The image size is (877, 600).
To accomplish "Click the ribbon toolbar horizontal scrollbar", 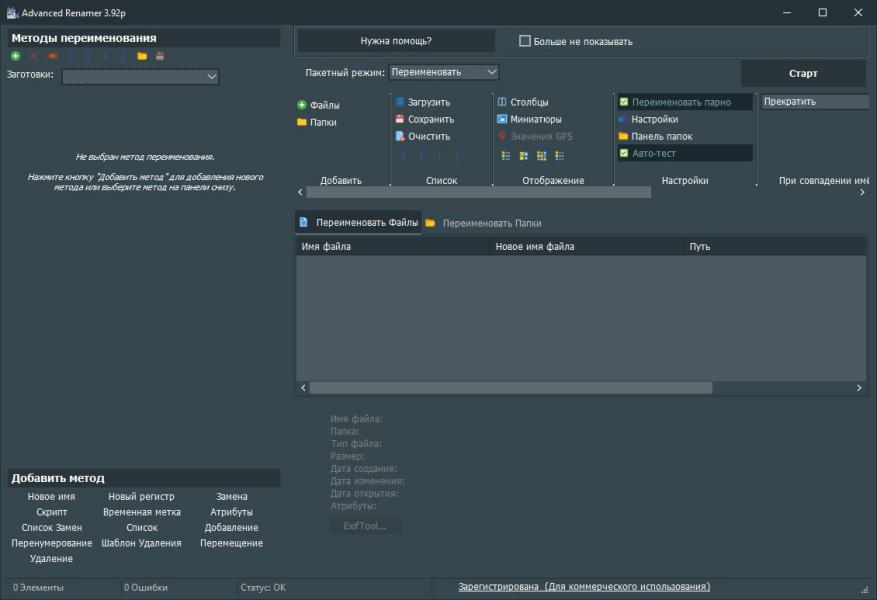I will pos(478,192).
